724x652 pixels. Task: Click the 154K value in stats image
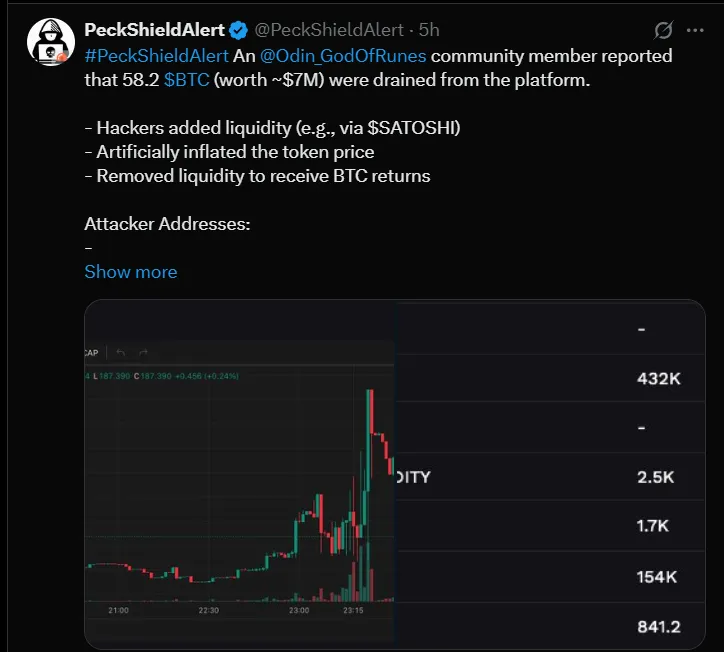coord(658,577)
